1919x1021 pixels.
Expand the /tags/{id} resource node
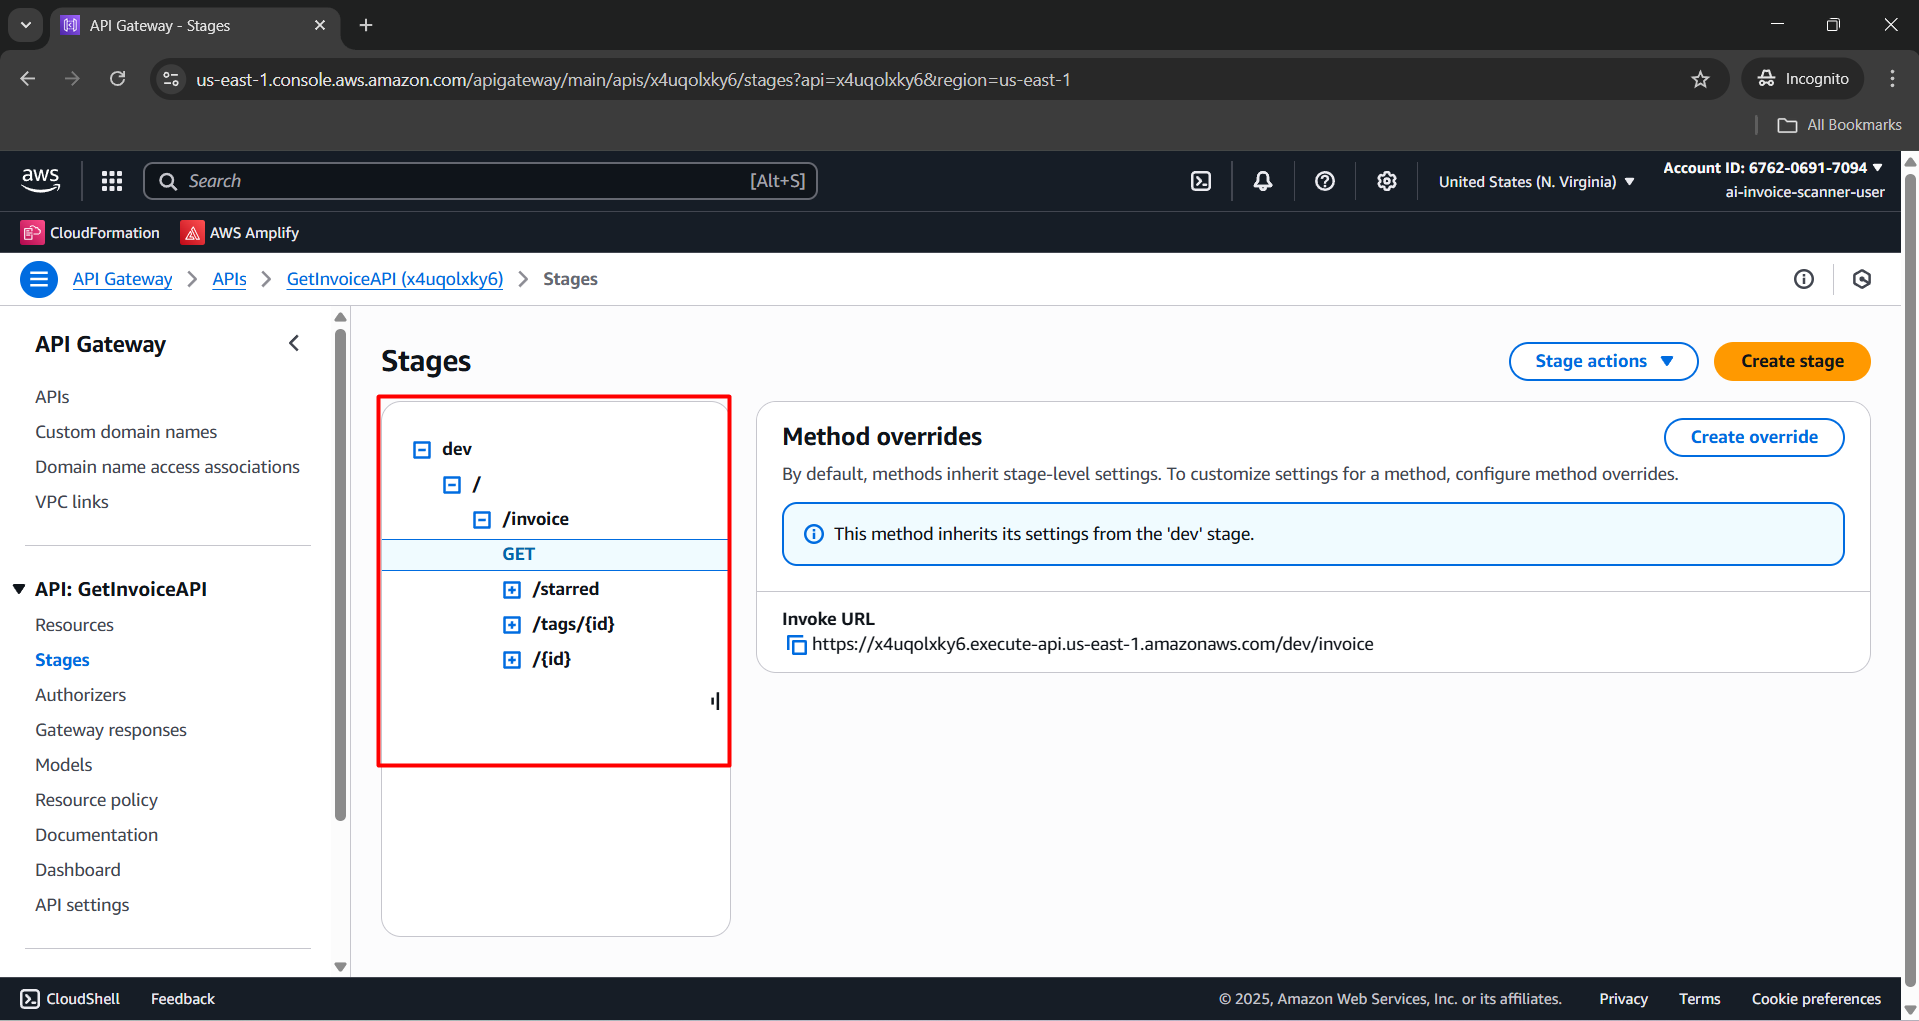pos(512,625)
